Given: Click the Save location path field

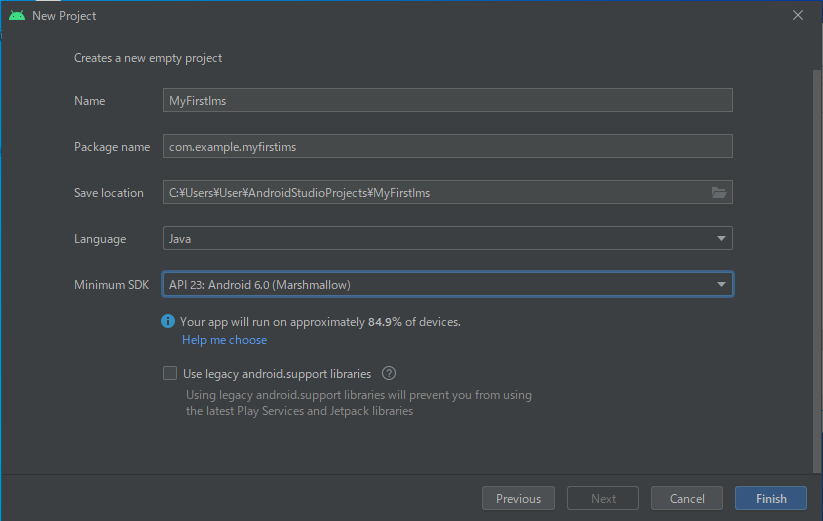Looking at the screenshot, I should tap(436, 193).
